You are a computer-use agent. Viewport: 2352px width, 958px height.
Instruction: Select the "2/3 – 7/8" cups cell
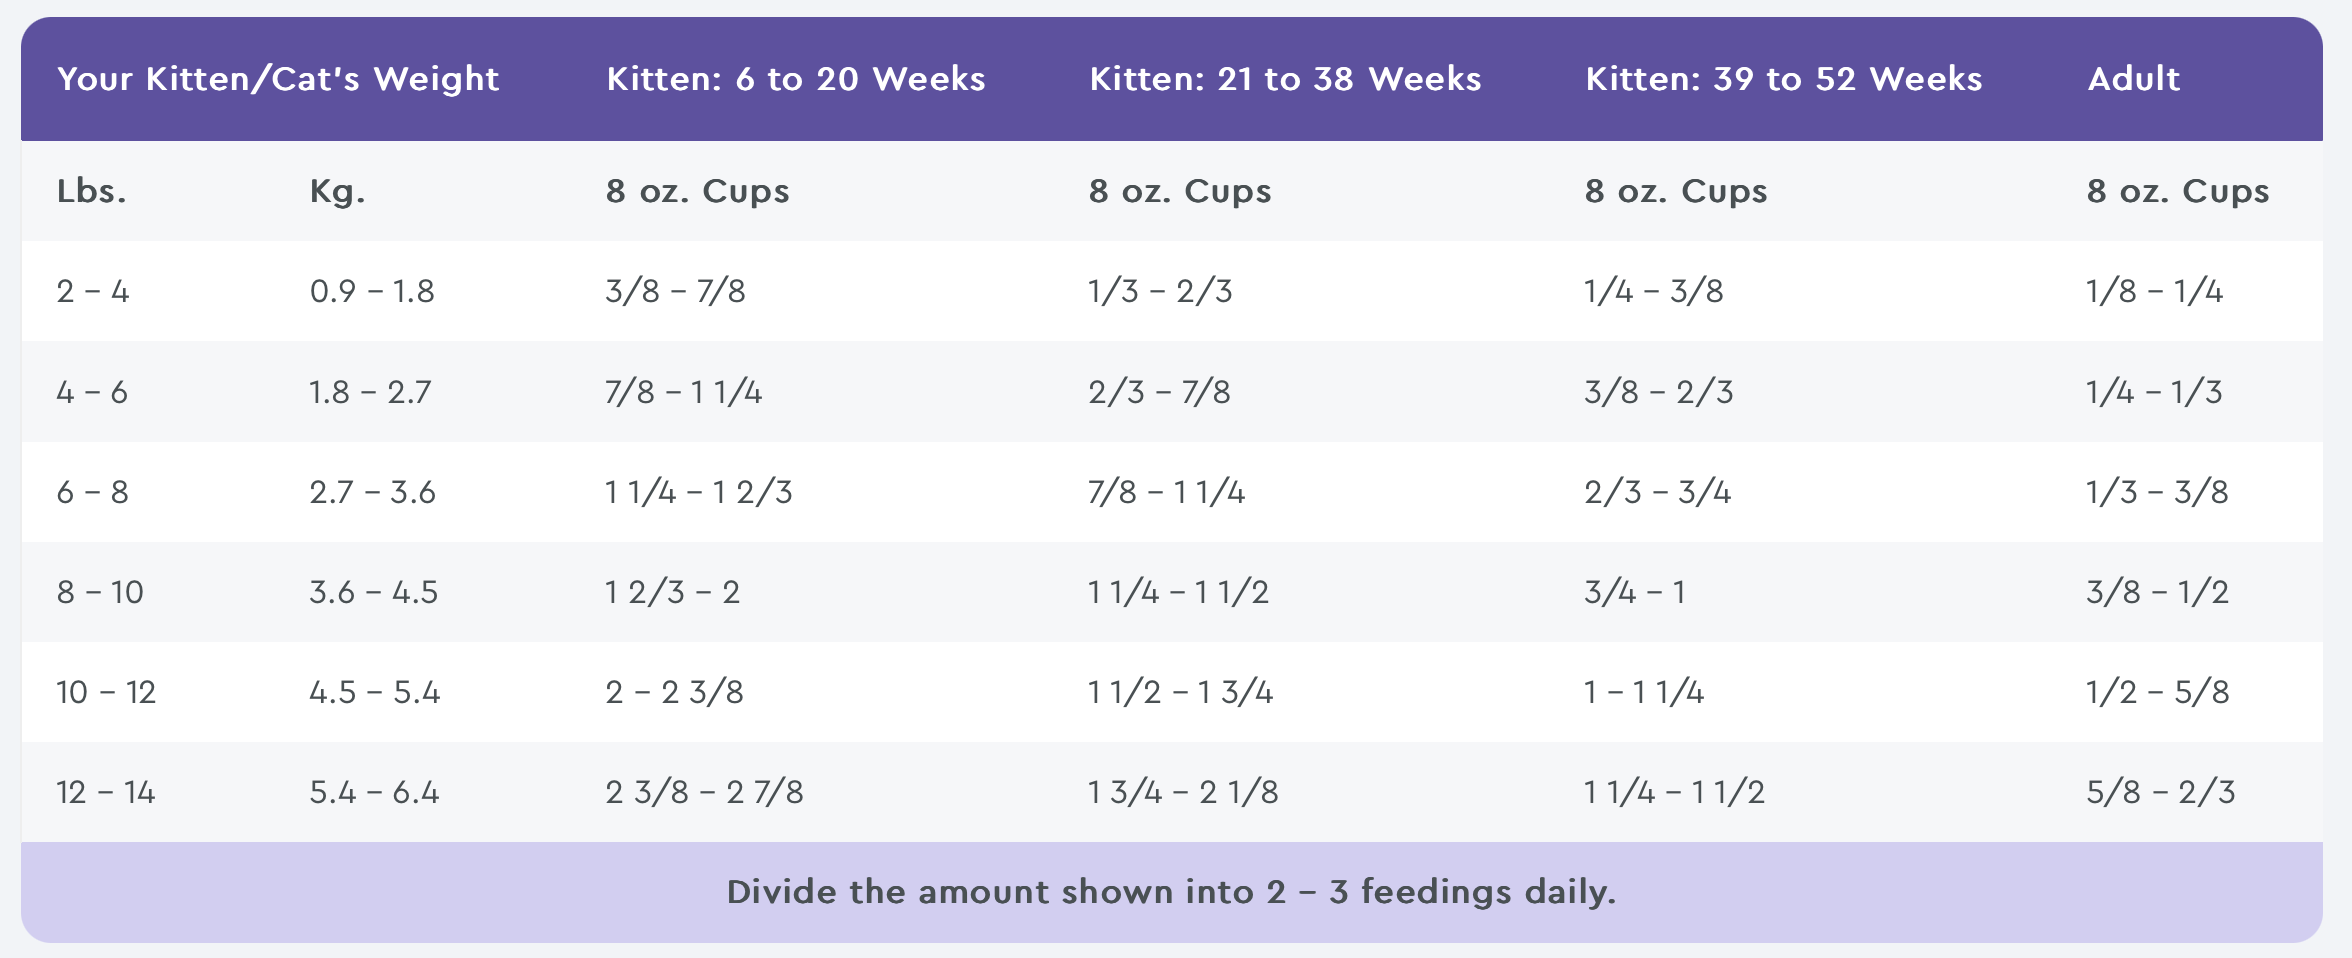pyautogui.click(x=1159, y=391)
